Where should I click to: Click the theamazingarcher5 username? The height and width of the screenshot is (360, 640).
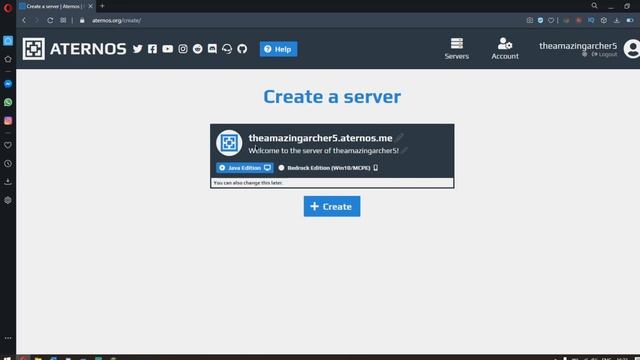point(578,46)
